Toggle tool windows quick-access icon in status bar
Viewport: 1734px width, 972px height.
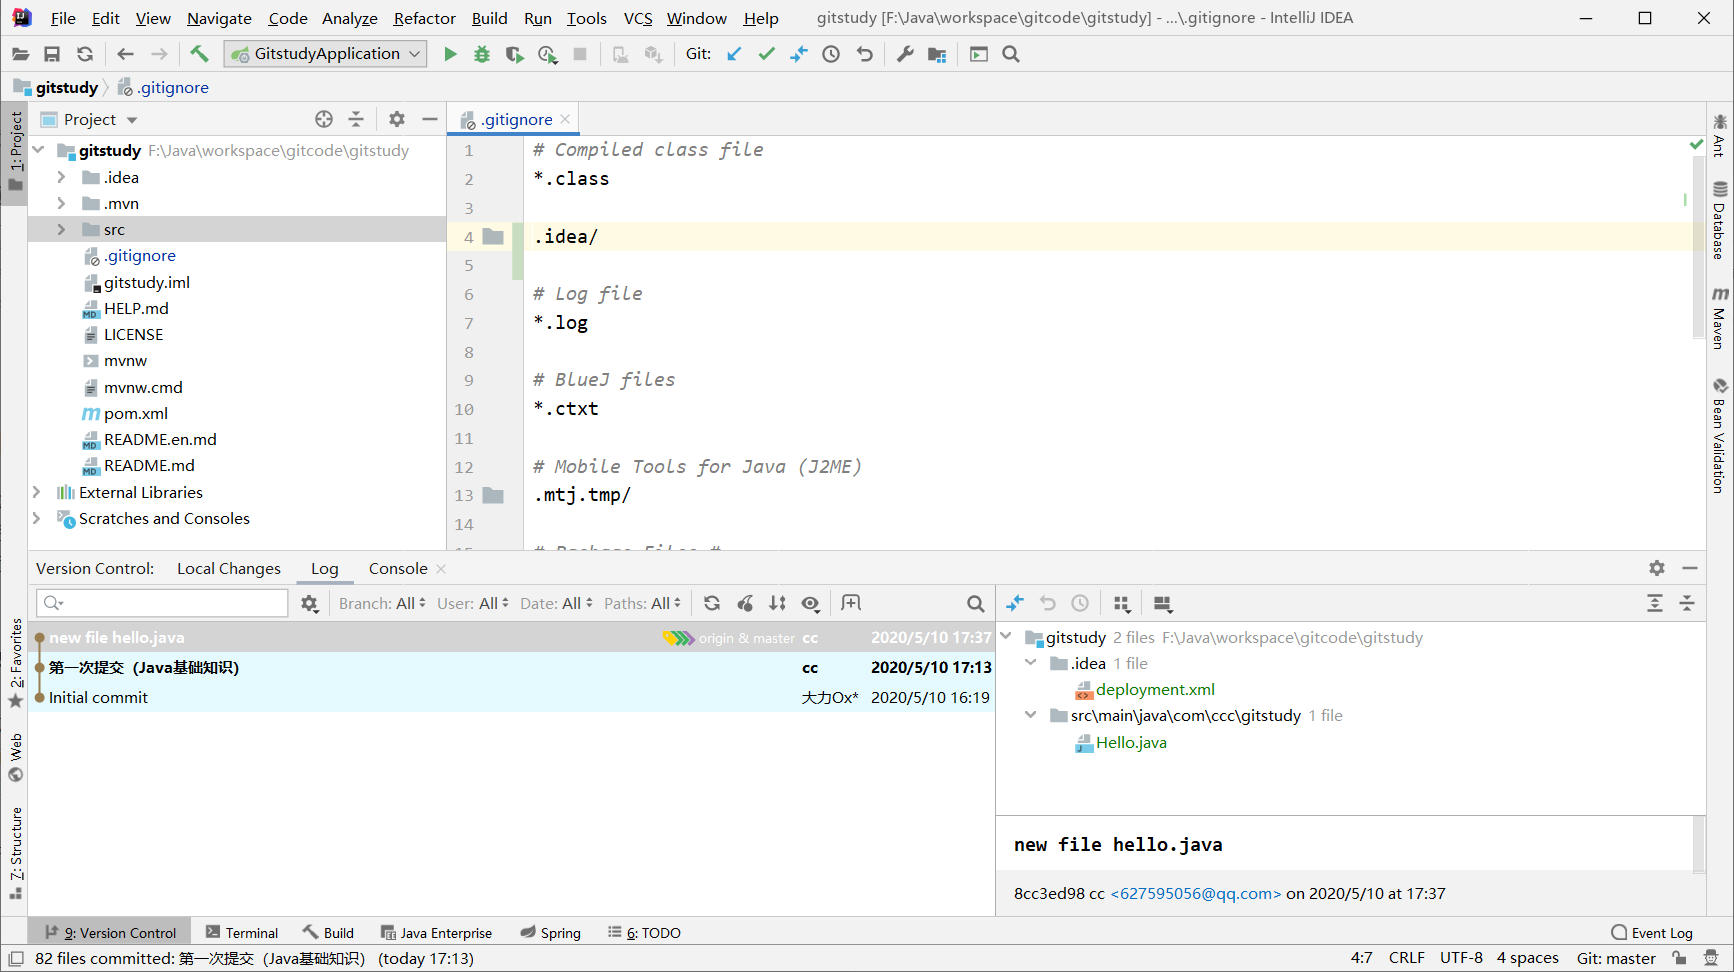click(x=16, y=958)
